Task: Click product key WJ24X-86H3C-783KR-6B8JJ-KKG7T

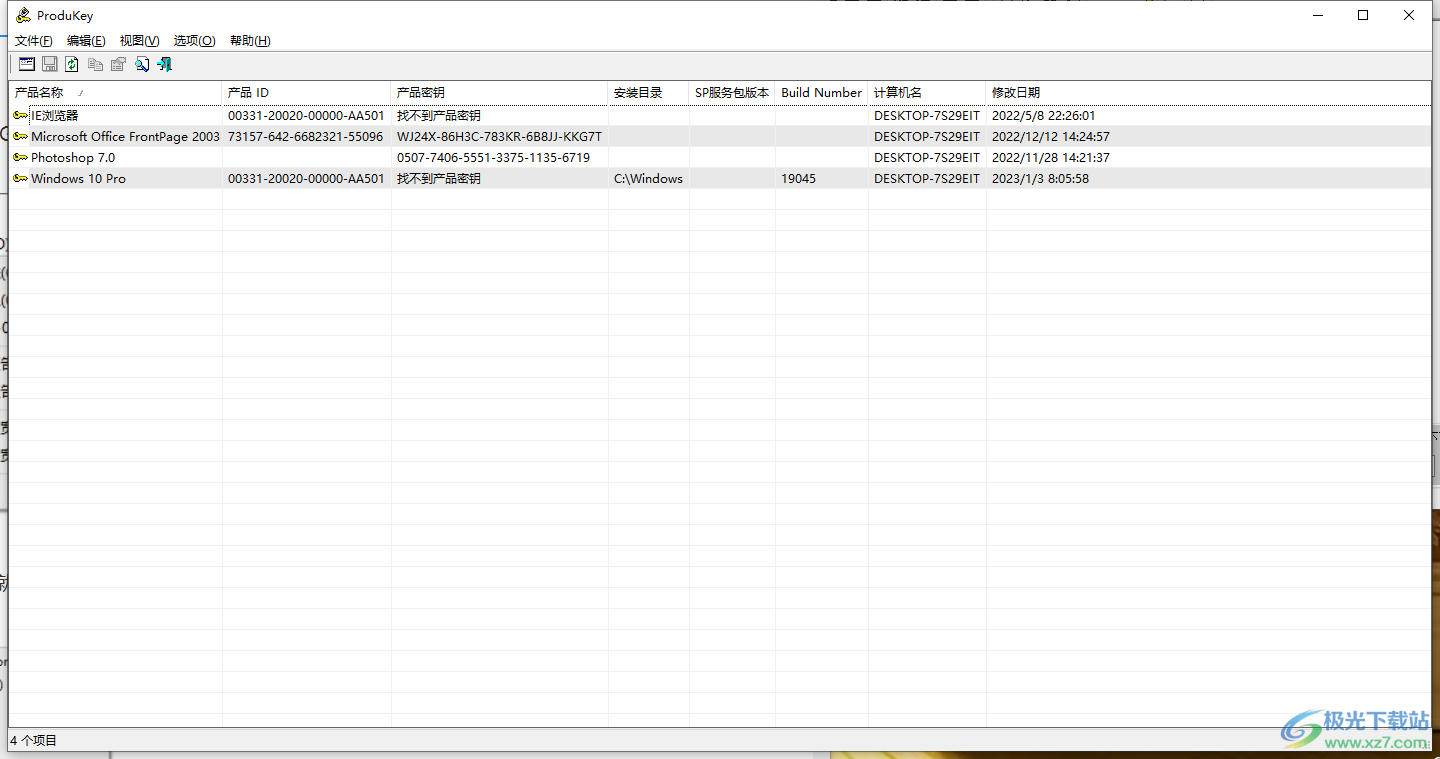Action: click(x=499, y=136)
